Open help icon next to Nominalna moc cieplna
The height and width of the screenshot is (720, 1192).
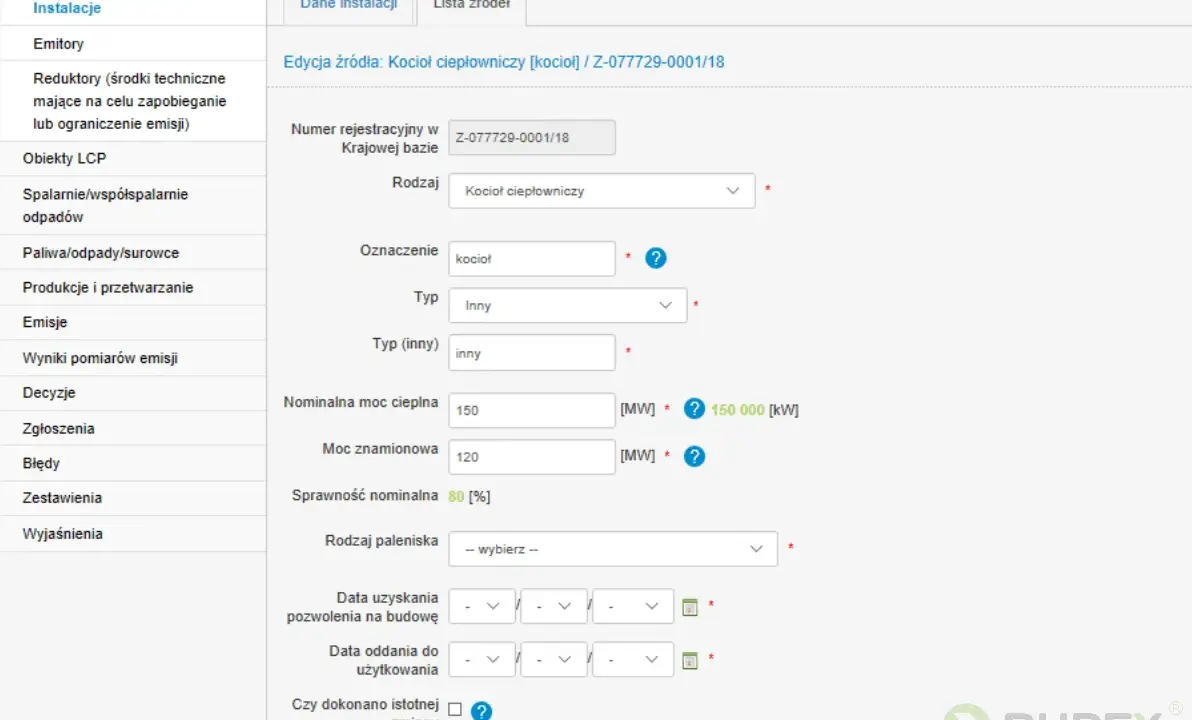click(694, 409)
